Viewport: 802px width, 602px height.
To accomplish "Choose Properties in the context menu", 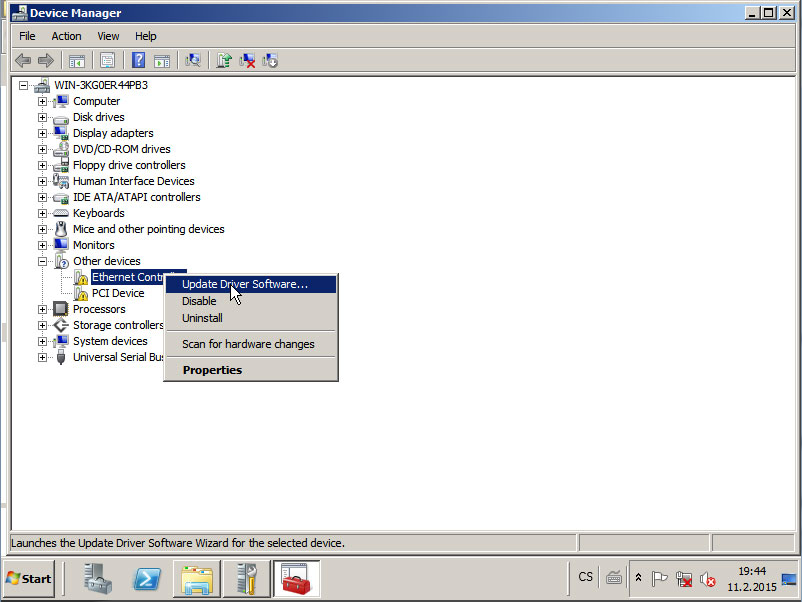I will pyautogui.click(x=212, y=370).
